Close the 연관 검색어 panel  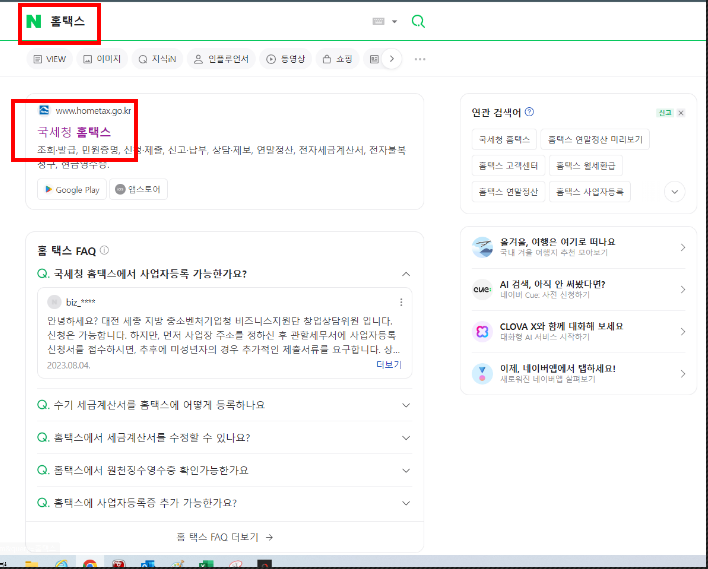click(681, 113)
